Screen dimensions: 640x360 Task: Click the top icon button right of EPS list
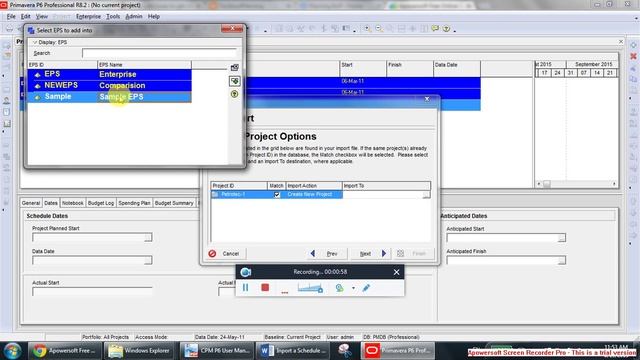(x=234, y=67)
